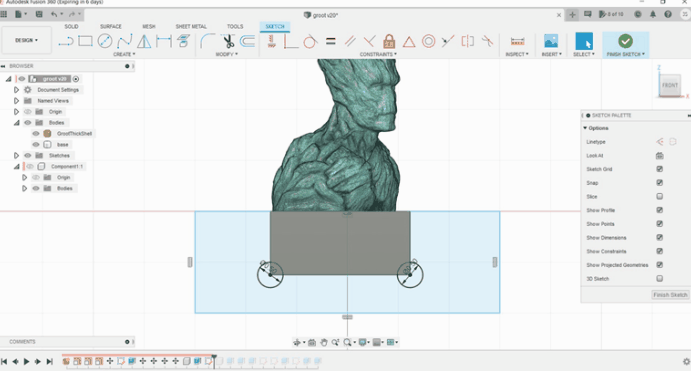Pick the Trim scissors tool
Viewport: 691px width, 371px height.
point(228,41)
